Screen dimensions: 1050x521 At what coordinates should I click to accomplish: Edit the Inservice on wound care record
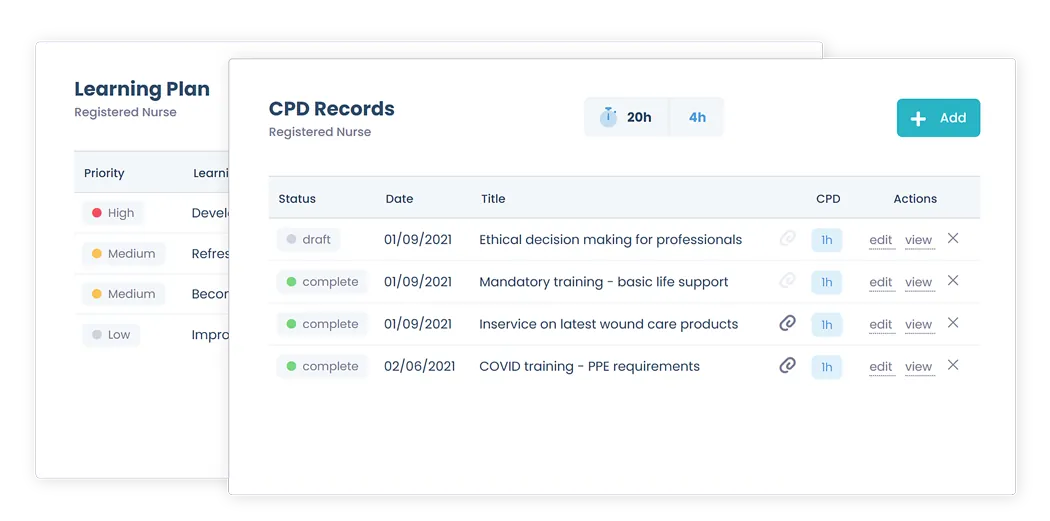pos(881,325)
